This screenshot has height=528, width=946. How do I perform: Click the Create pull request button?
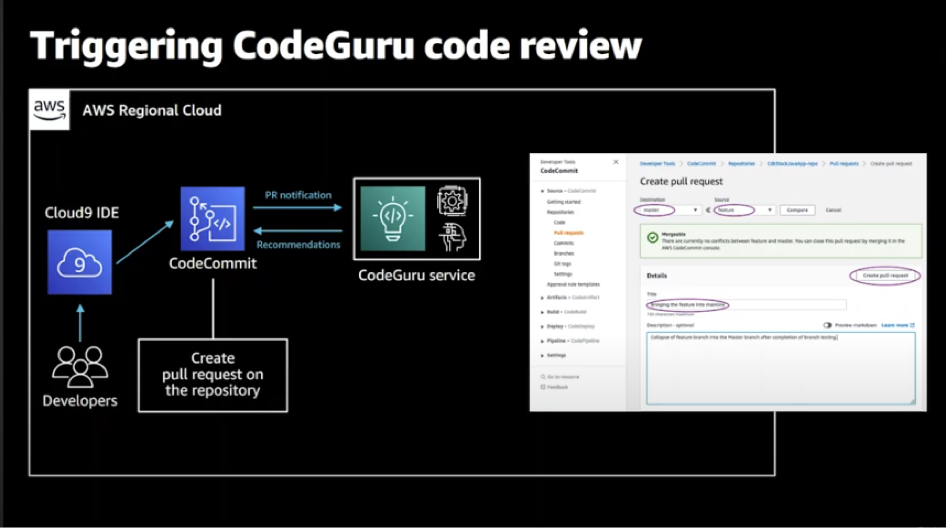tap(885, 275)
